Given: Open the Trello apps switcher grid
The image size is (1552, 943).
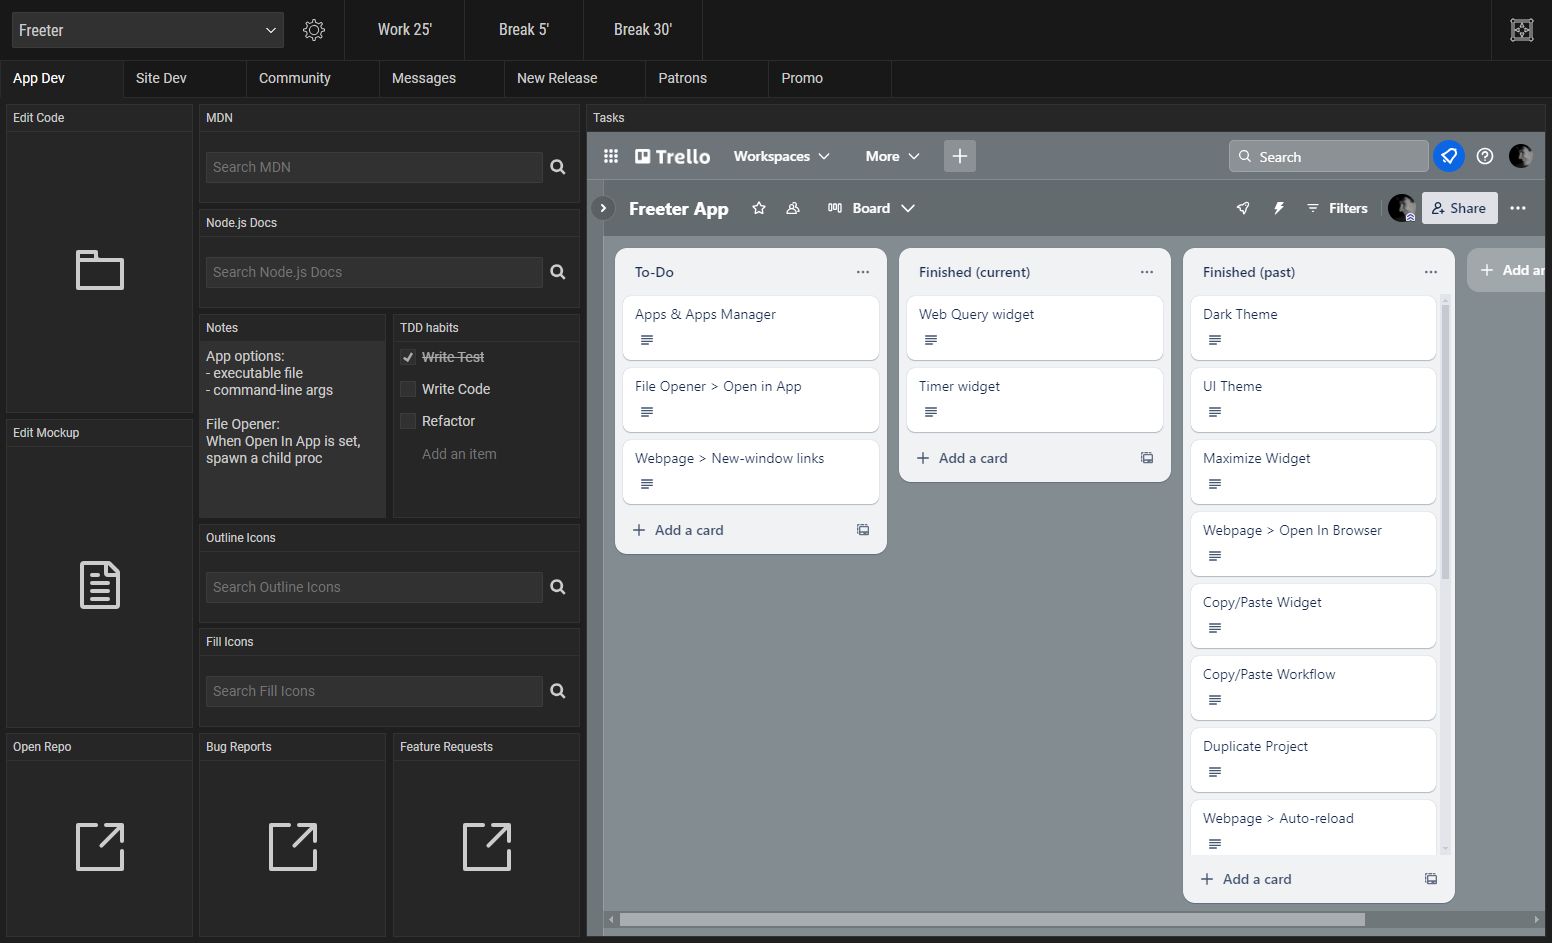Looking at the screenshot, I should click(x=611, y=156).
